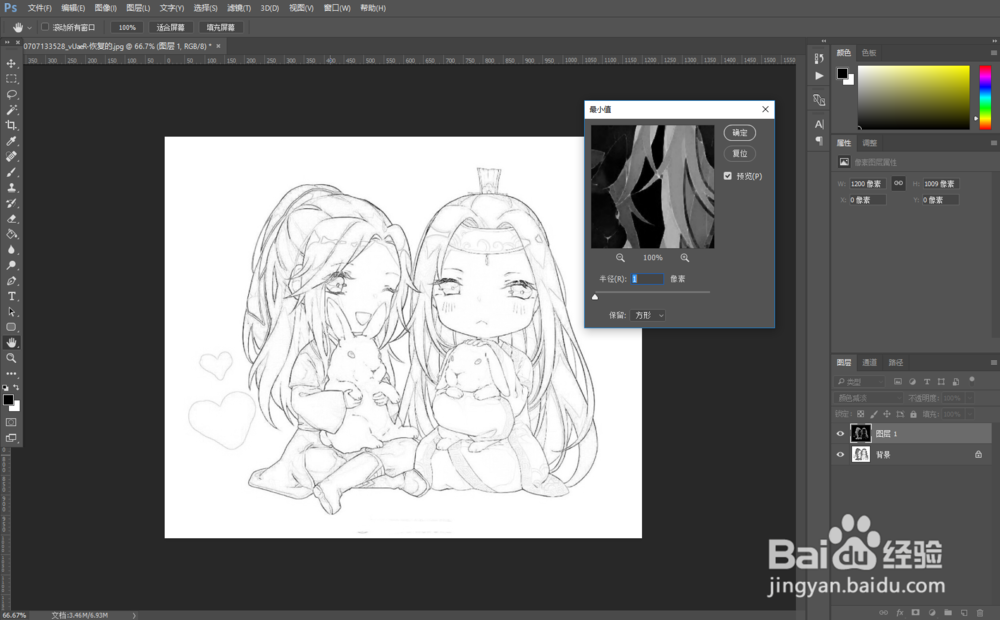Viewport: 1000px width, 620px height.
Task: Select the Magic Wand tool
Action: pos(11,110)
